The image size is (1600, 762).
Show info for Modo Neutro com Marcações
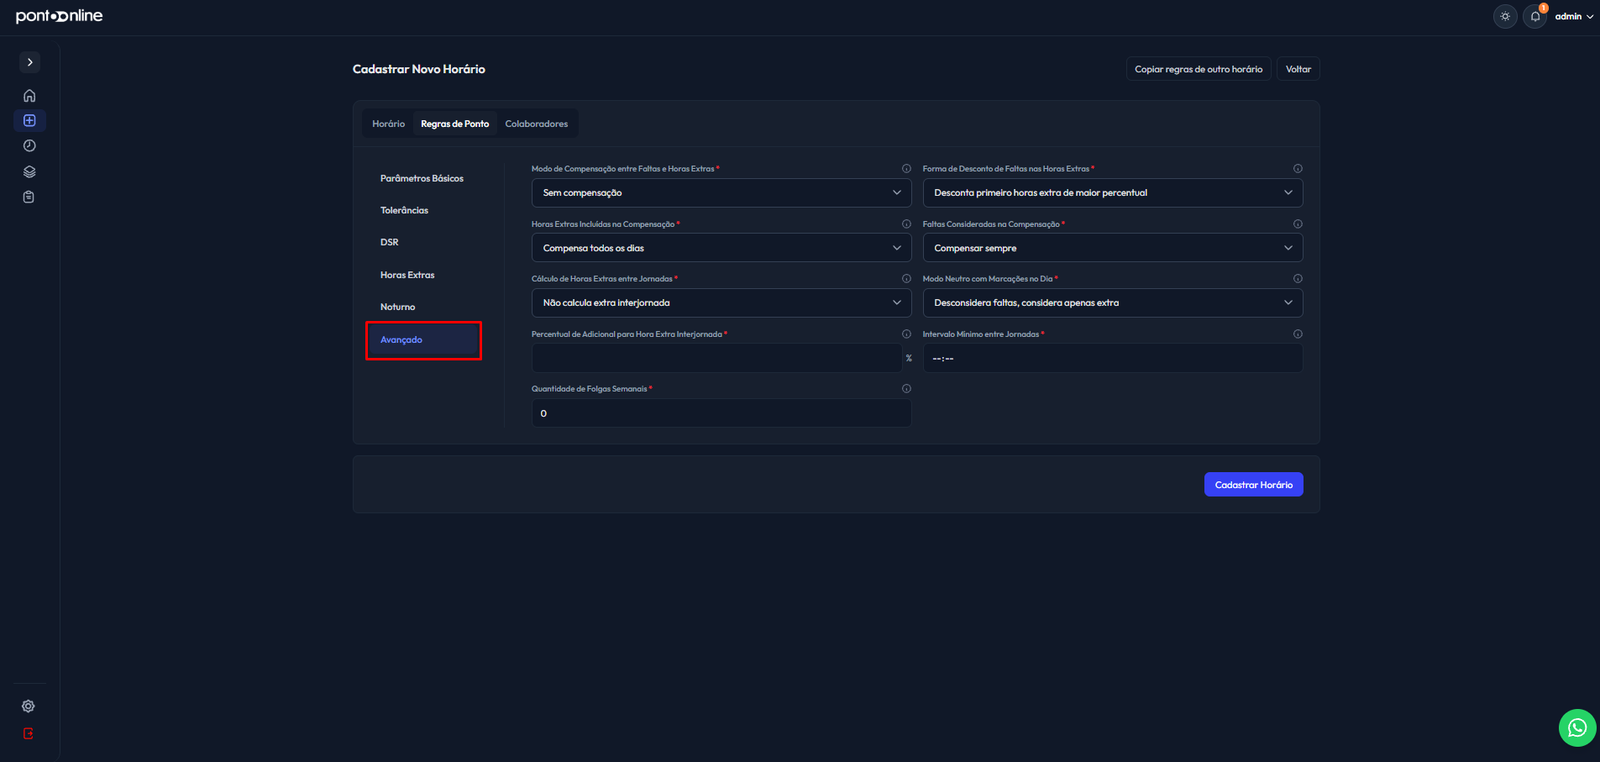(x=1297, y=279)
